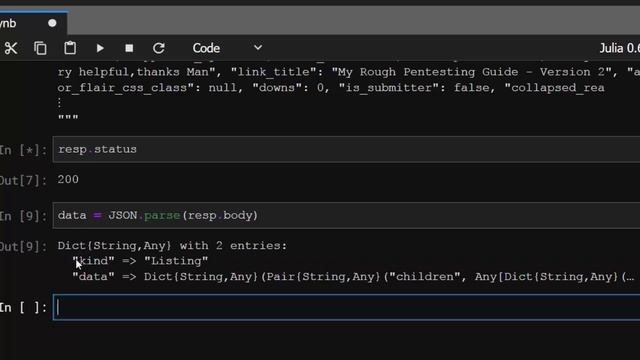640x360 pixels.
Task: Select the empty In [ ] prompt
Action: [x=23, y=308]
